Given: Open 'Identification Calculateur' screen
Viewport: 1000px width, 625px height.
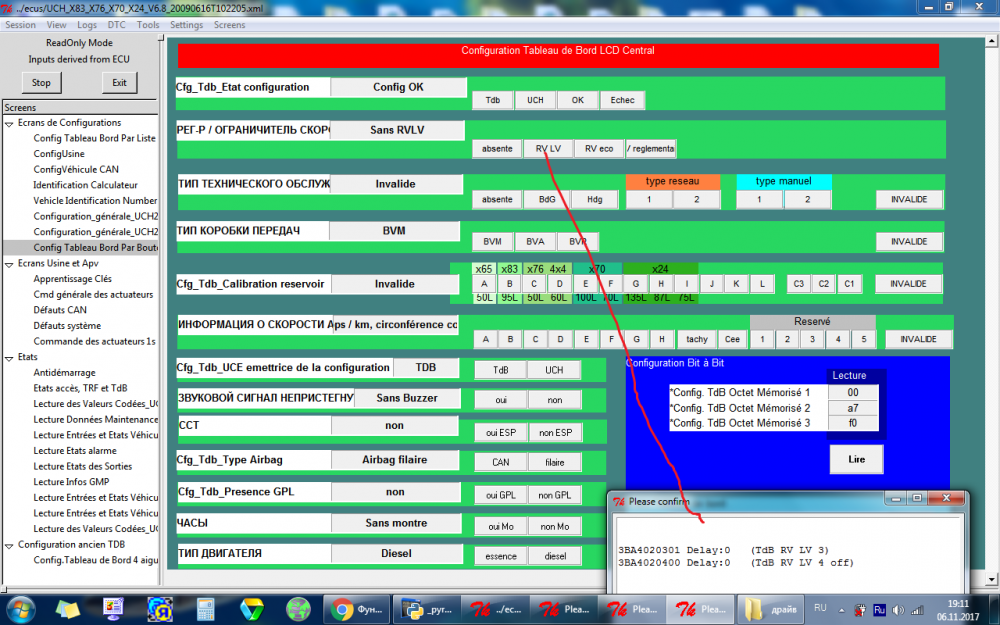Looking at the screenshot, I should tap(85, 185).
